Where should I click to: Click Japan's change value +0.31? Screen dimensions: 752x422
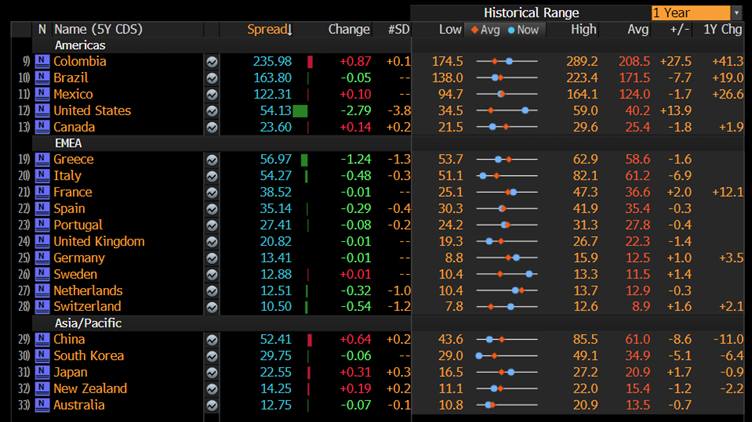coord(355,372)
